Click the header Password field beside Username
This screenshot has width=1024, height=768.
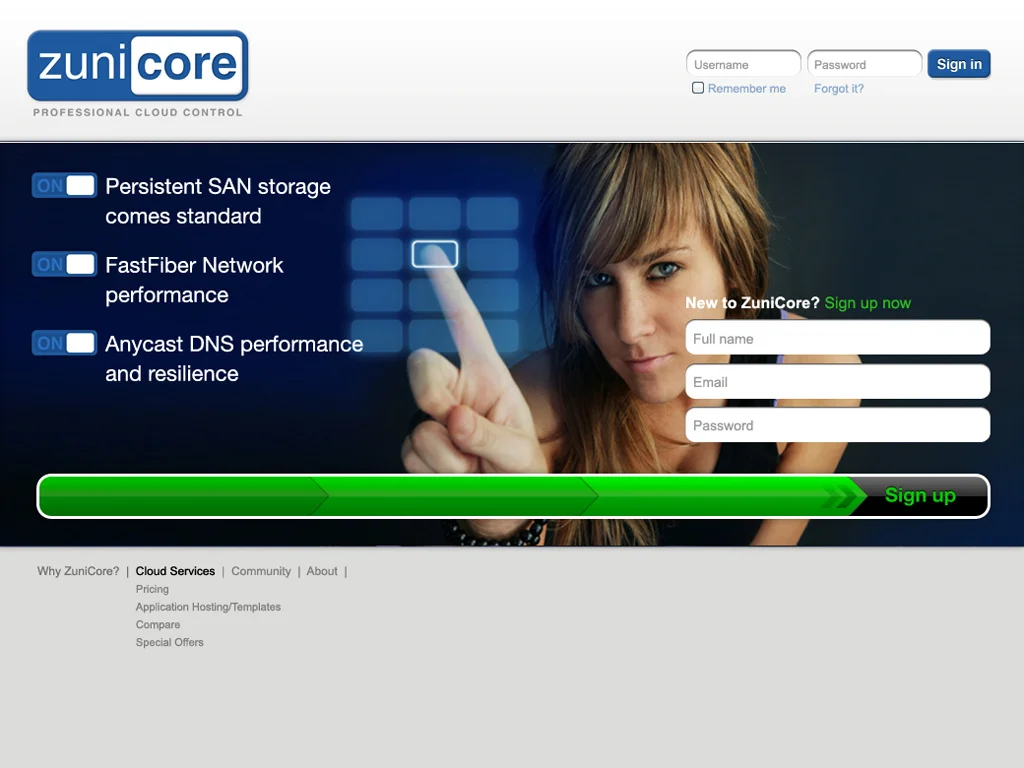(x=864, y=64)
